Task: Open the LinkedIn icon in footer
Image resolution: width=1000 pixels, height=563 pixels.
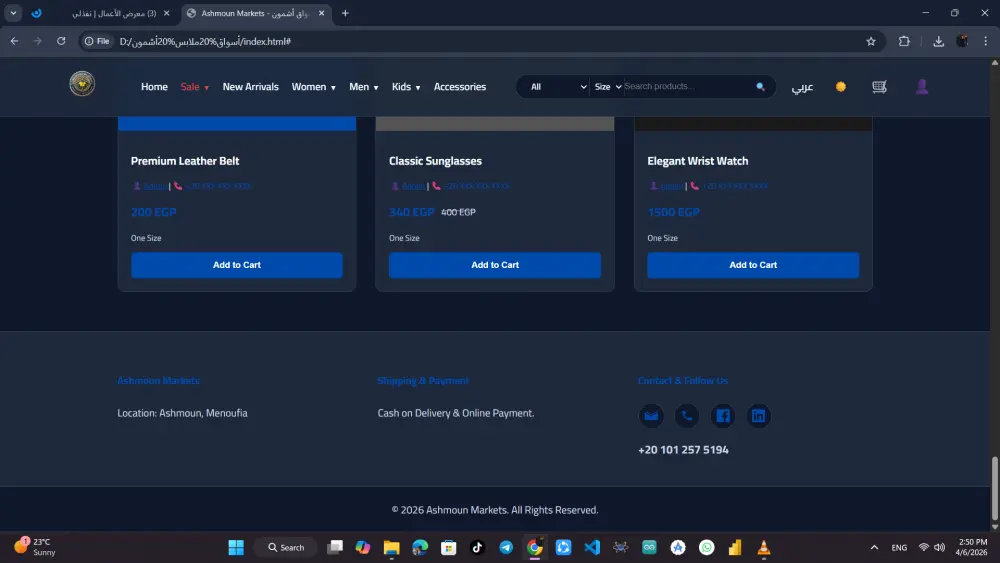Action: 758,416
